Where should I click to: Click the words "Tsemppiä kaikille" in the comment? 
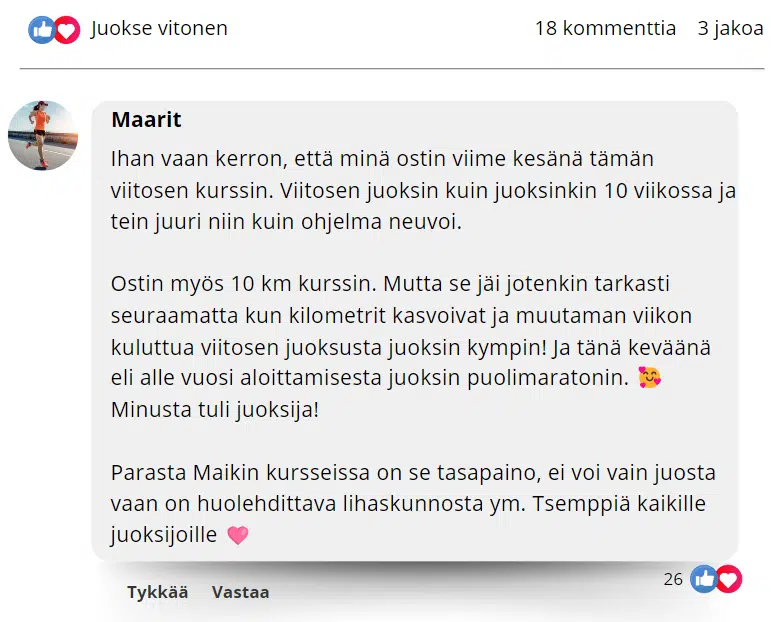pyautogui.click(x=632, y=504)
